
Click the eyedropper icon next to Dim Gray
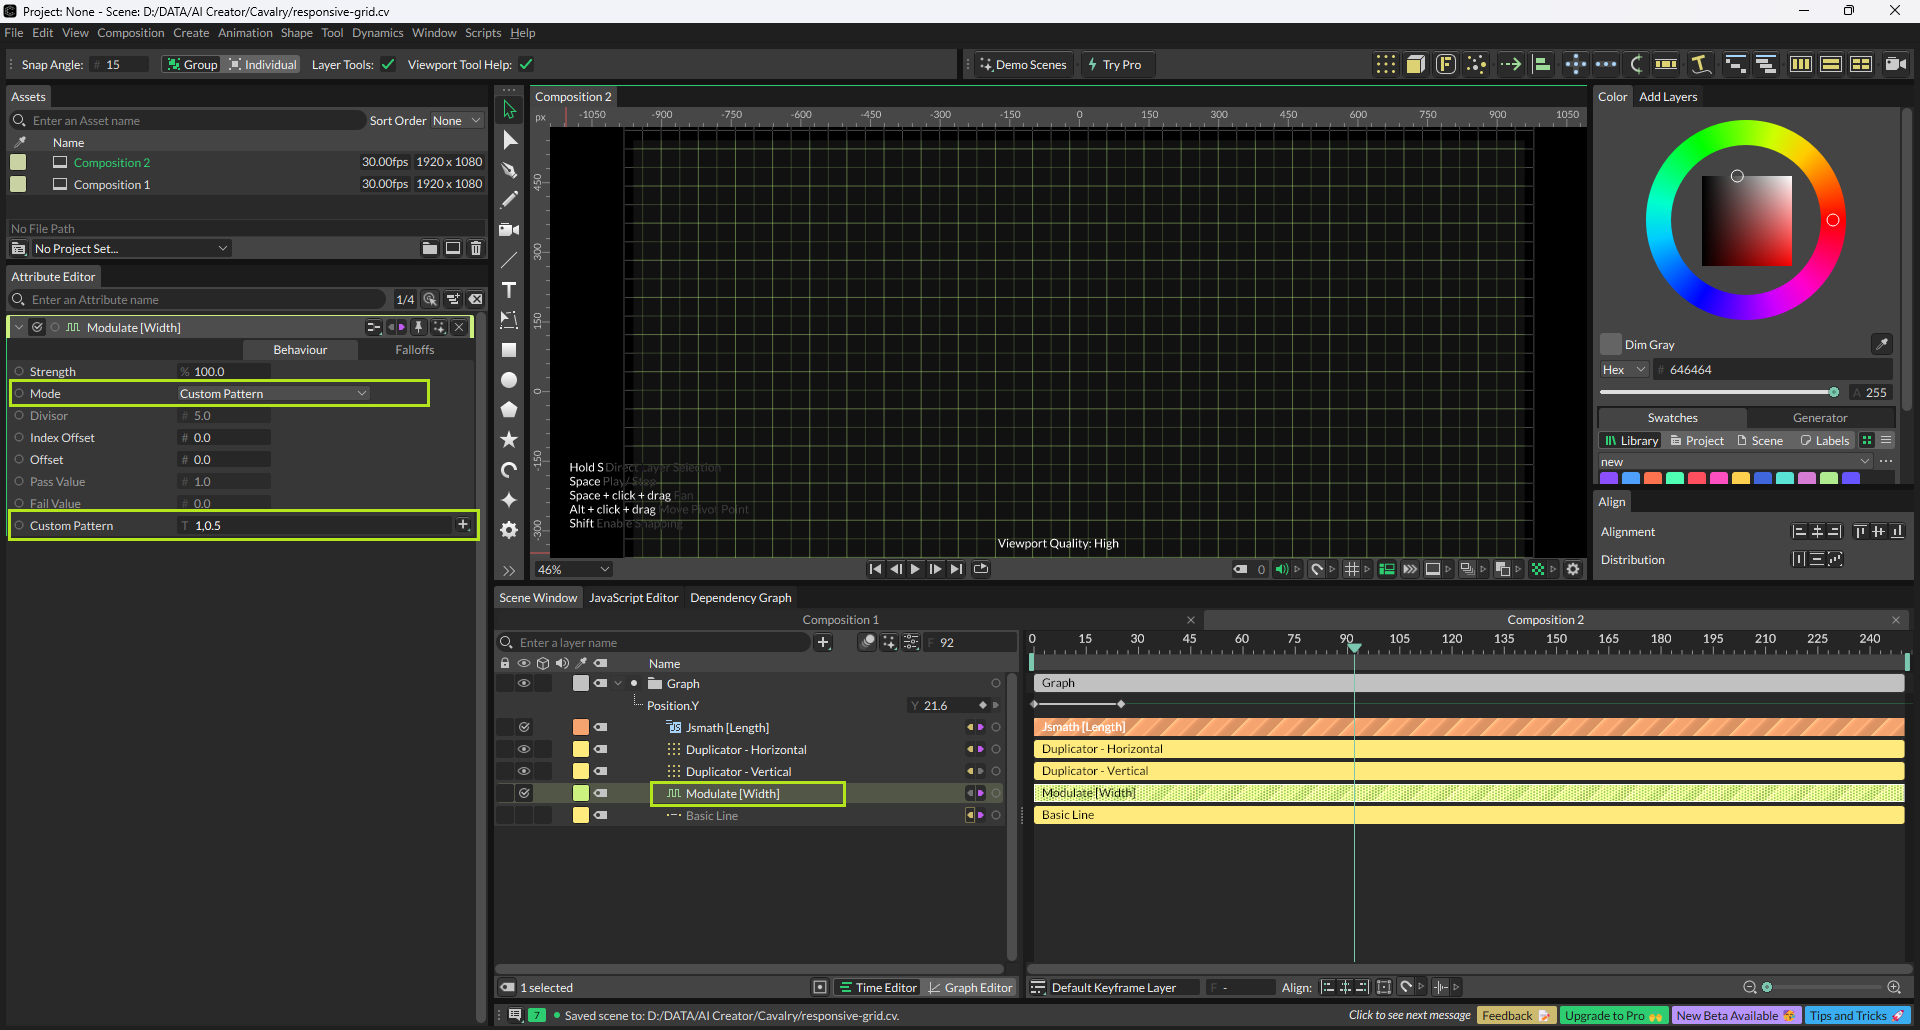[x=1881, y=344]
